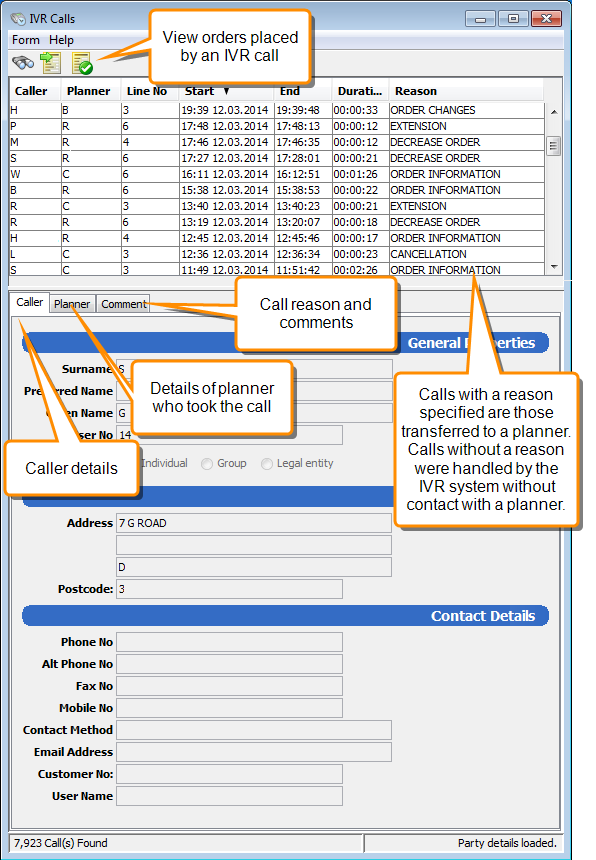View orders placed by IVR call icon
This screenshot has width=596, height=860.
(82, 64)
